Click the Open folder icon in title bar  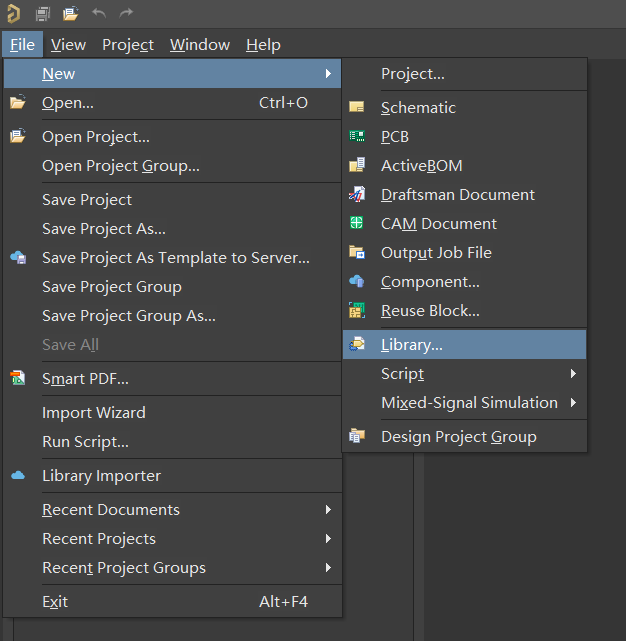coord(70,13)
